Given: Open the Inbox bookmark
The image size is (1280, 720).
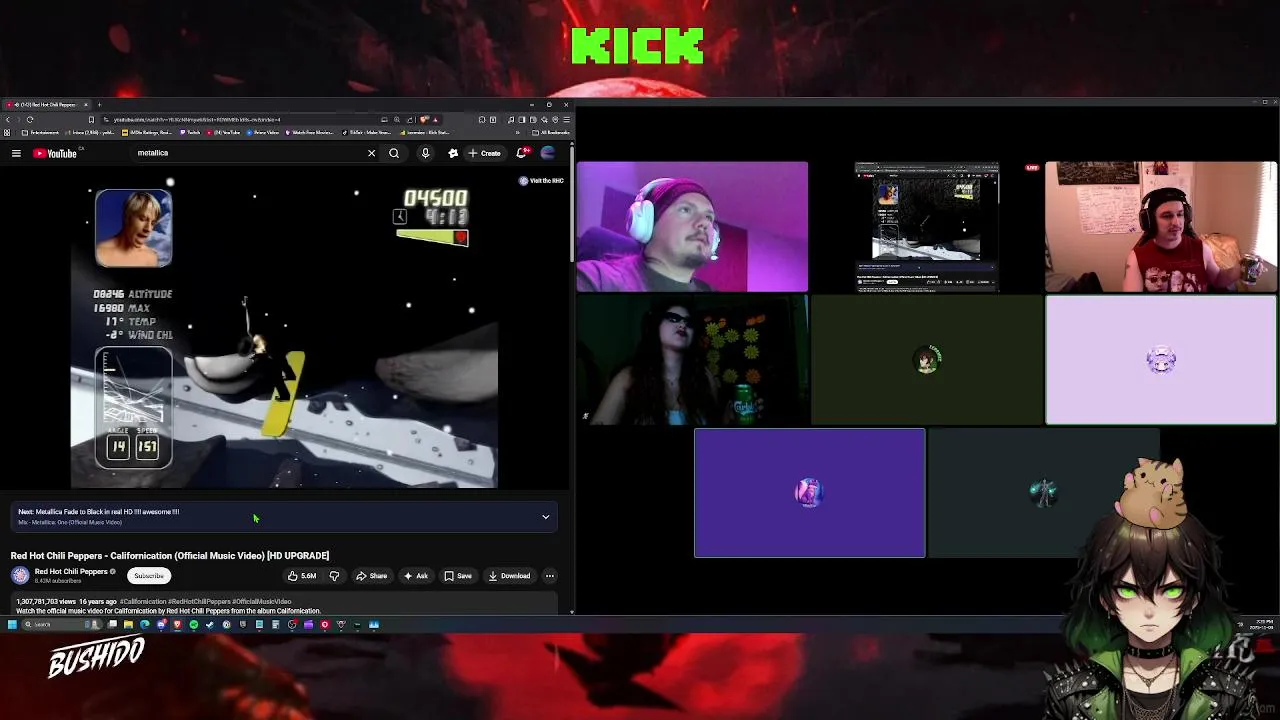Looking at the screenshot, I should point(90,132).
